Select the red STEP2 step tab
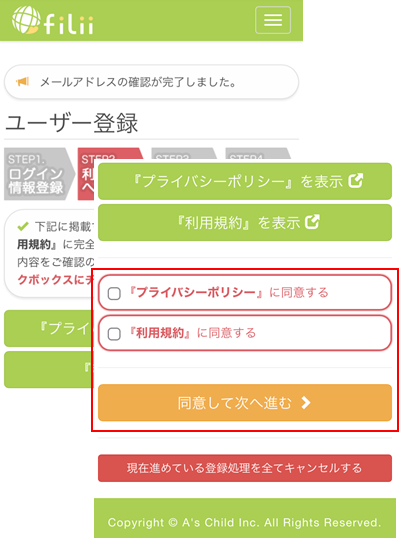This screenshot has width=405, height=539. click(x=88, y=174)
